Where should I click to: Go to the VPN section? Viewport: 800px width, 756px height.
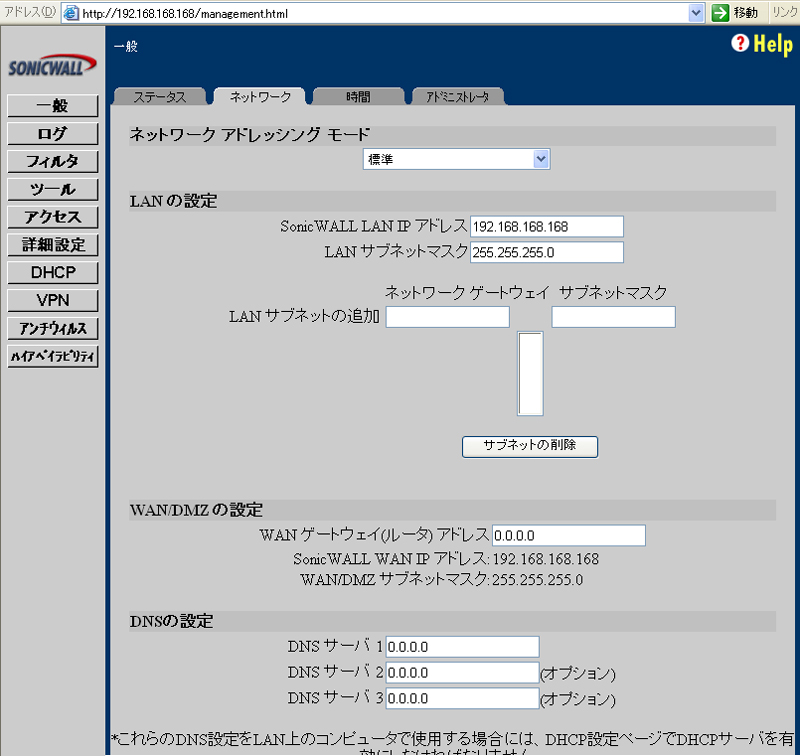coord(53,300)
